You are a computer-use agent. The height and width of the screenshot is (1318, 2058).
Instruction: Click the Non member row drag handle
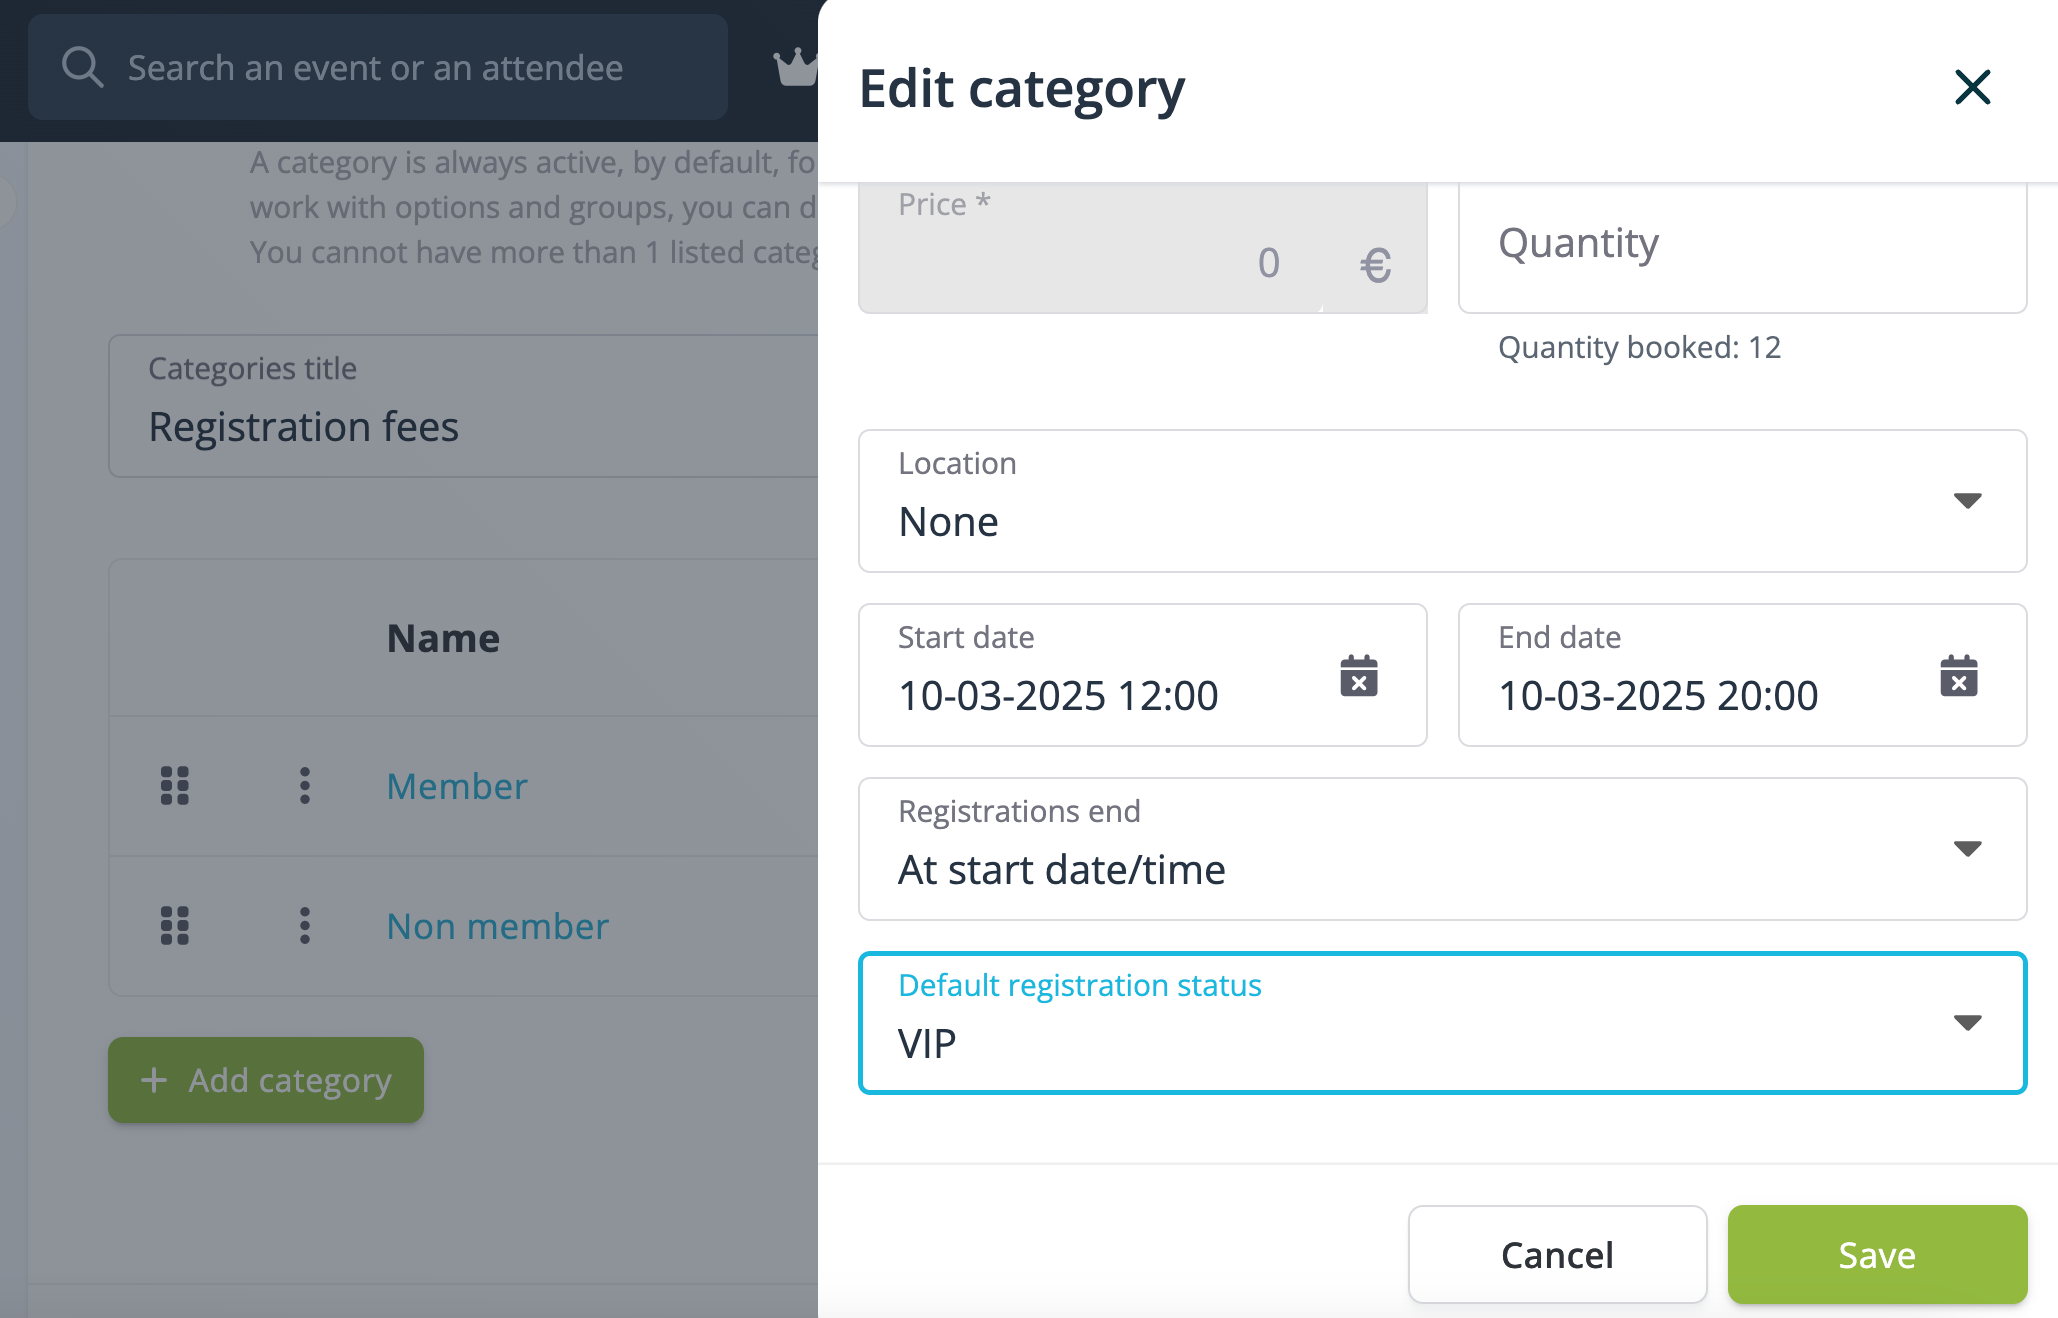[x=175, y=926]
